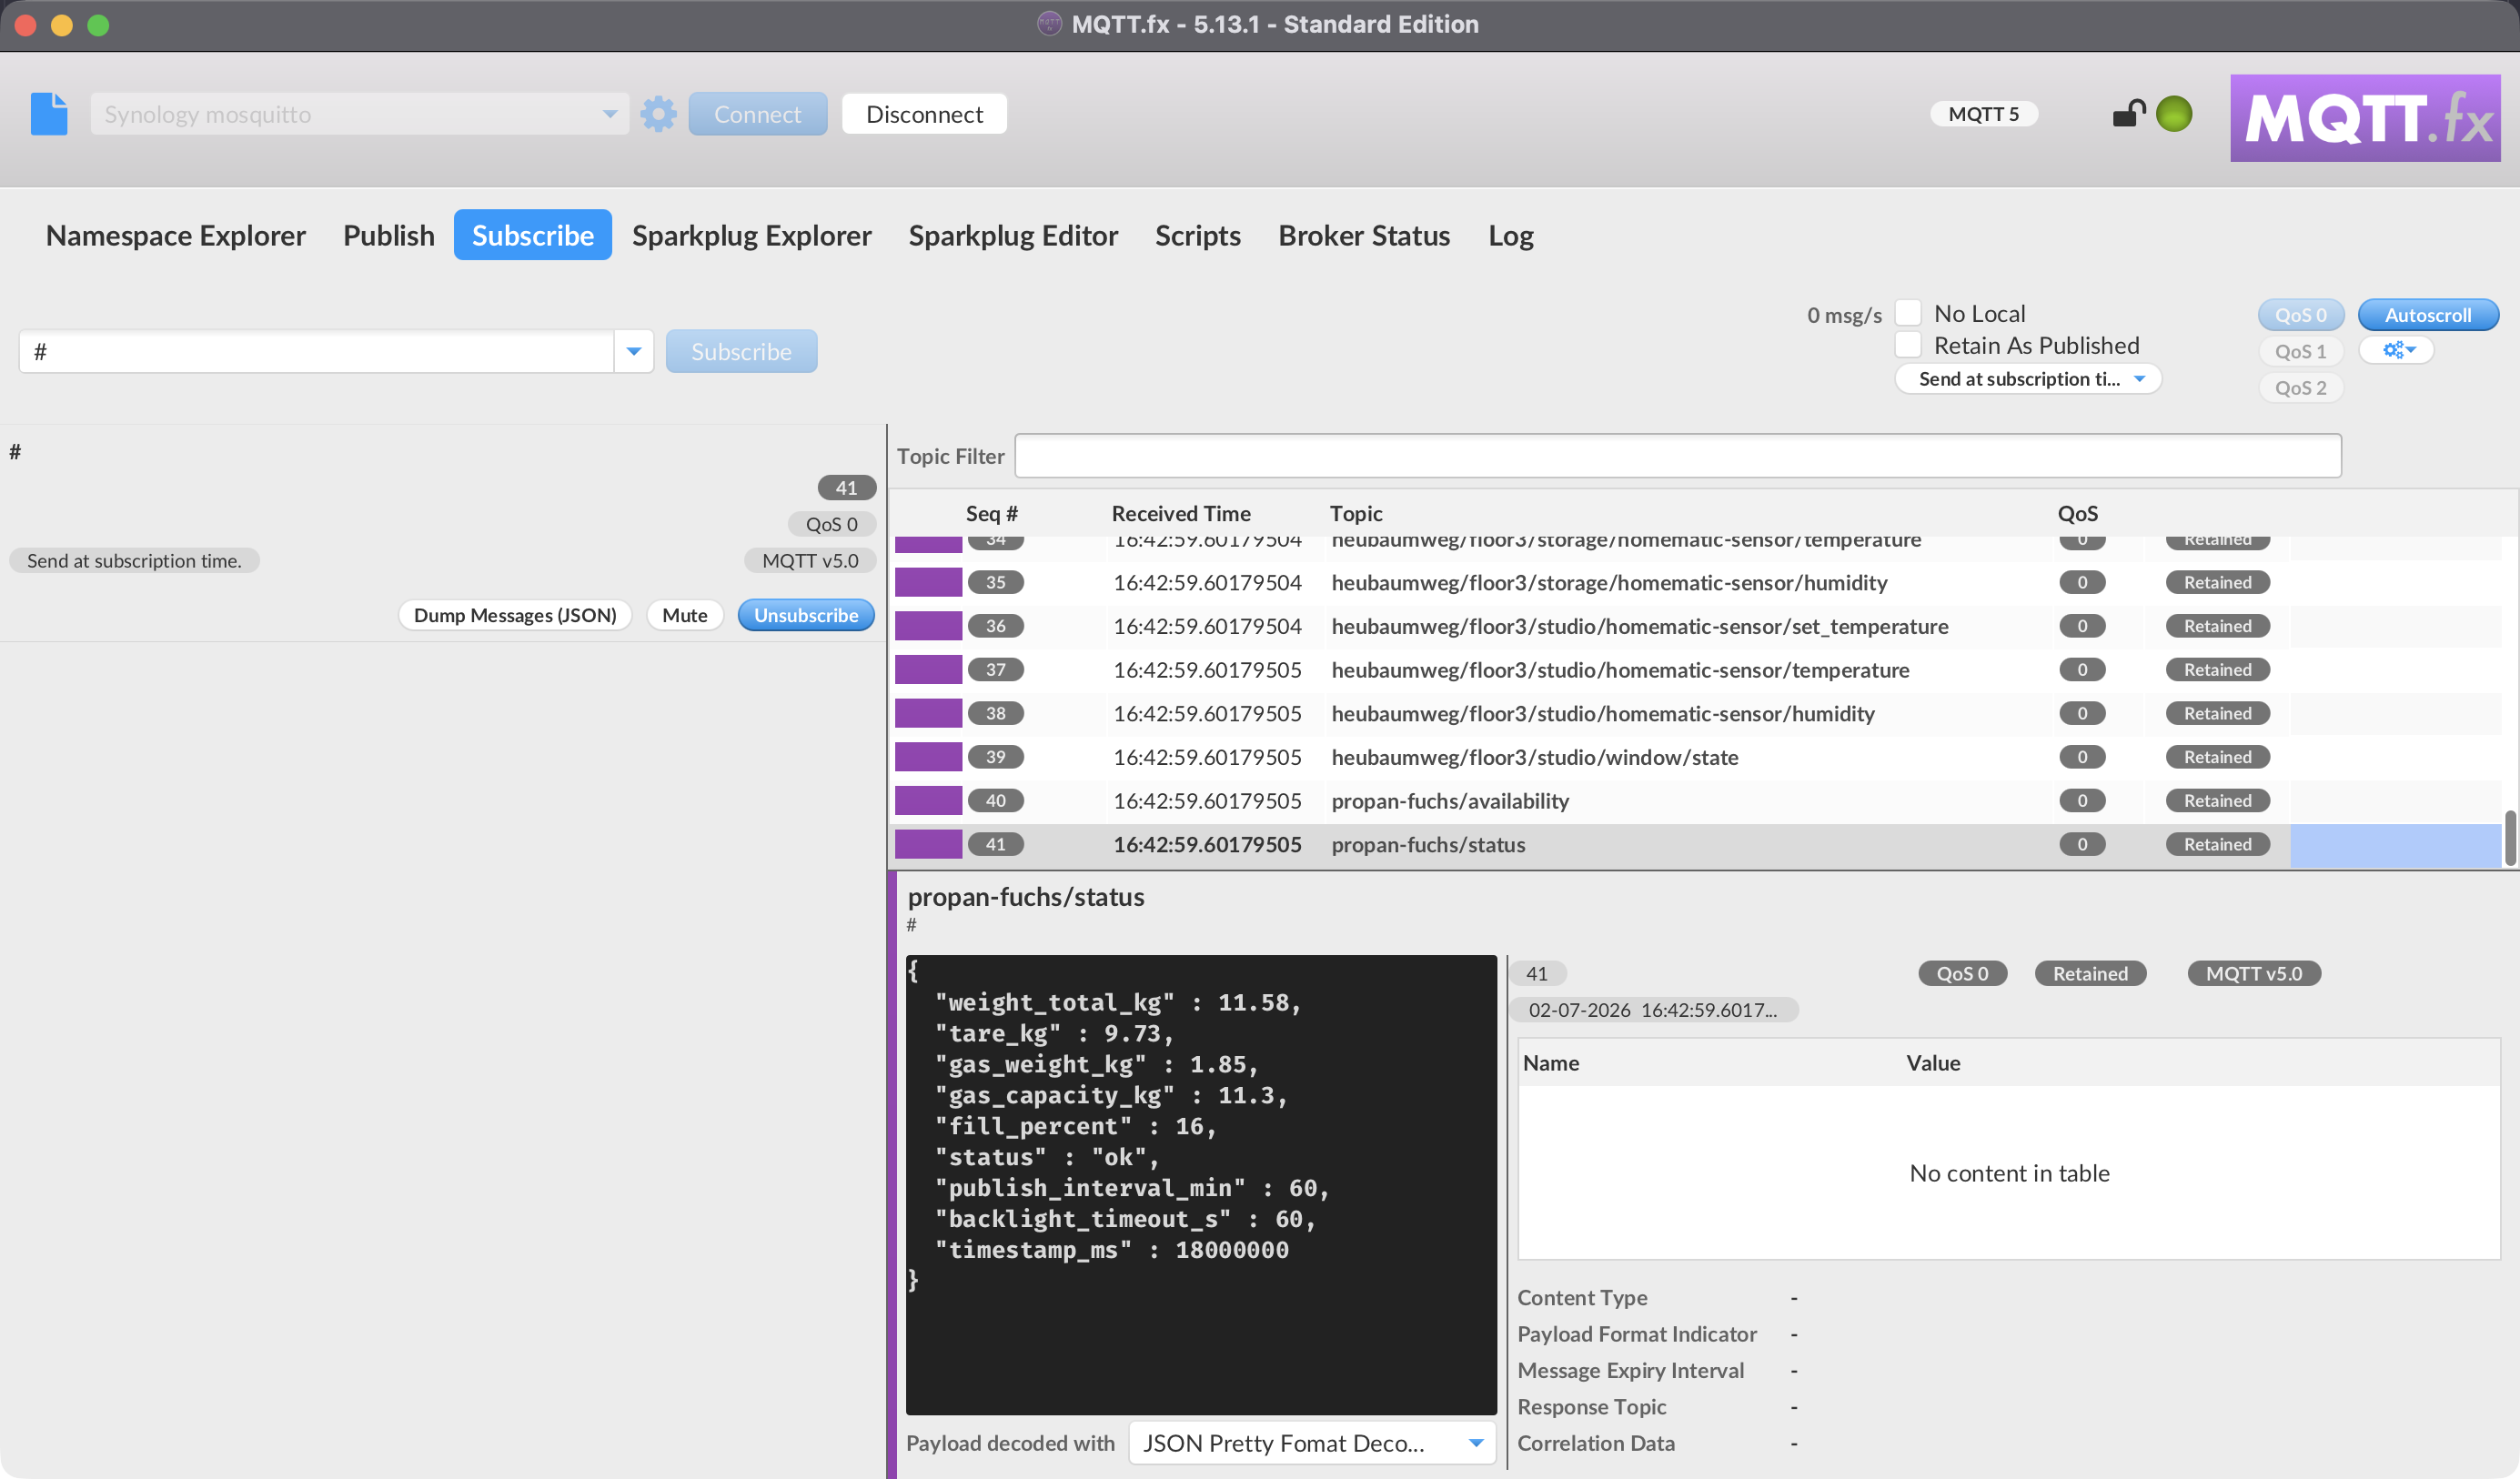Click the 41 message count badge
The width and height of the screenshot is (2520, 1479).
click(846, 488)
